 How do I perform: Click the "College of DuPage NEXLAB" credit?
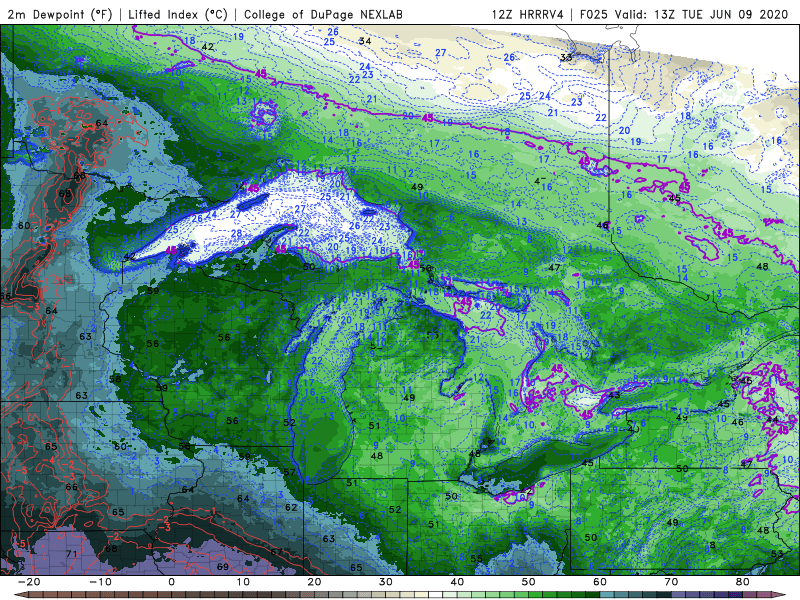[323, 14]
